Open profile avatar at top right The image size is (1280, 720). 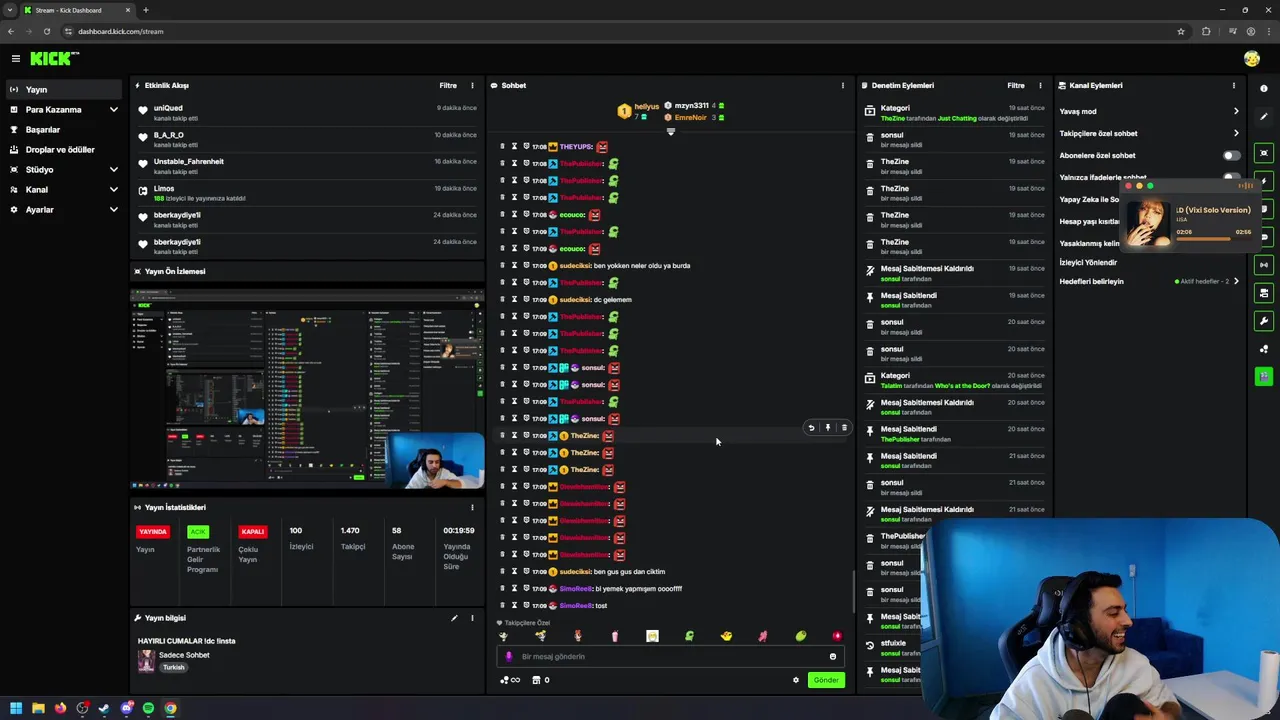tap(1252, 59)
